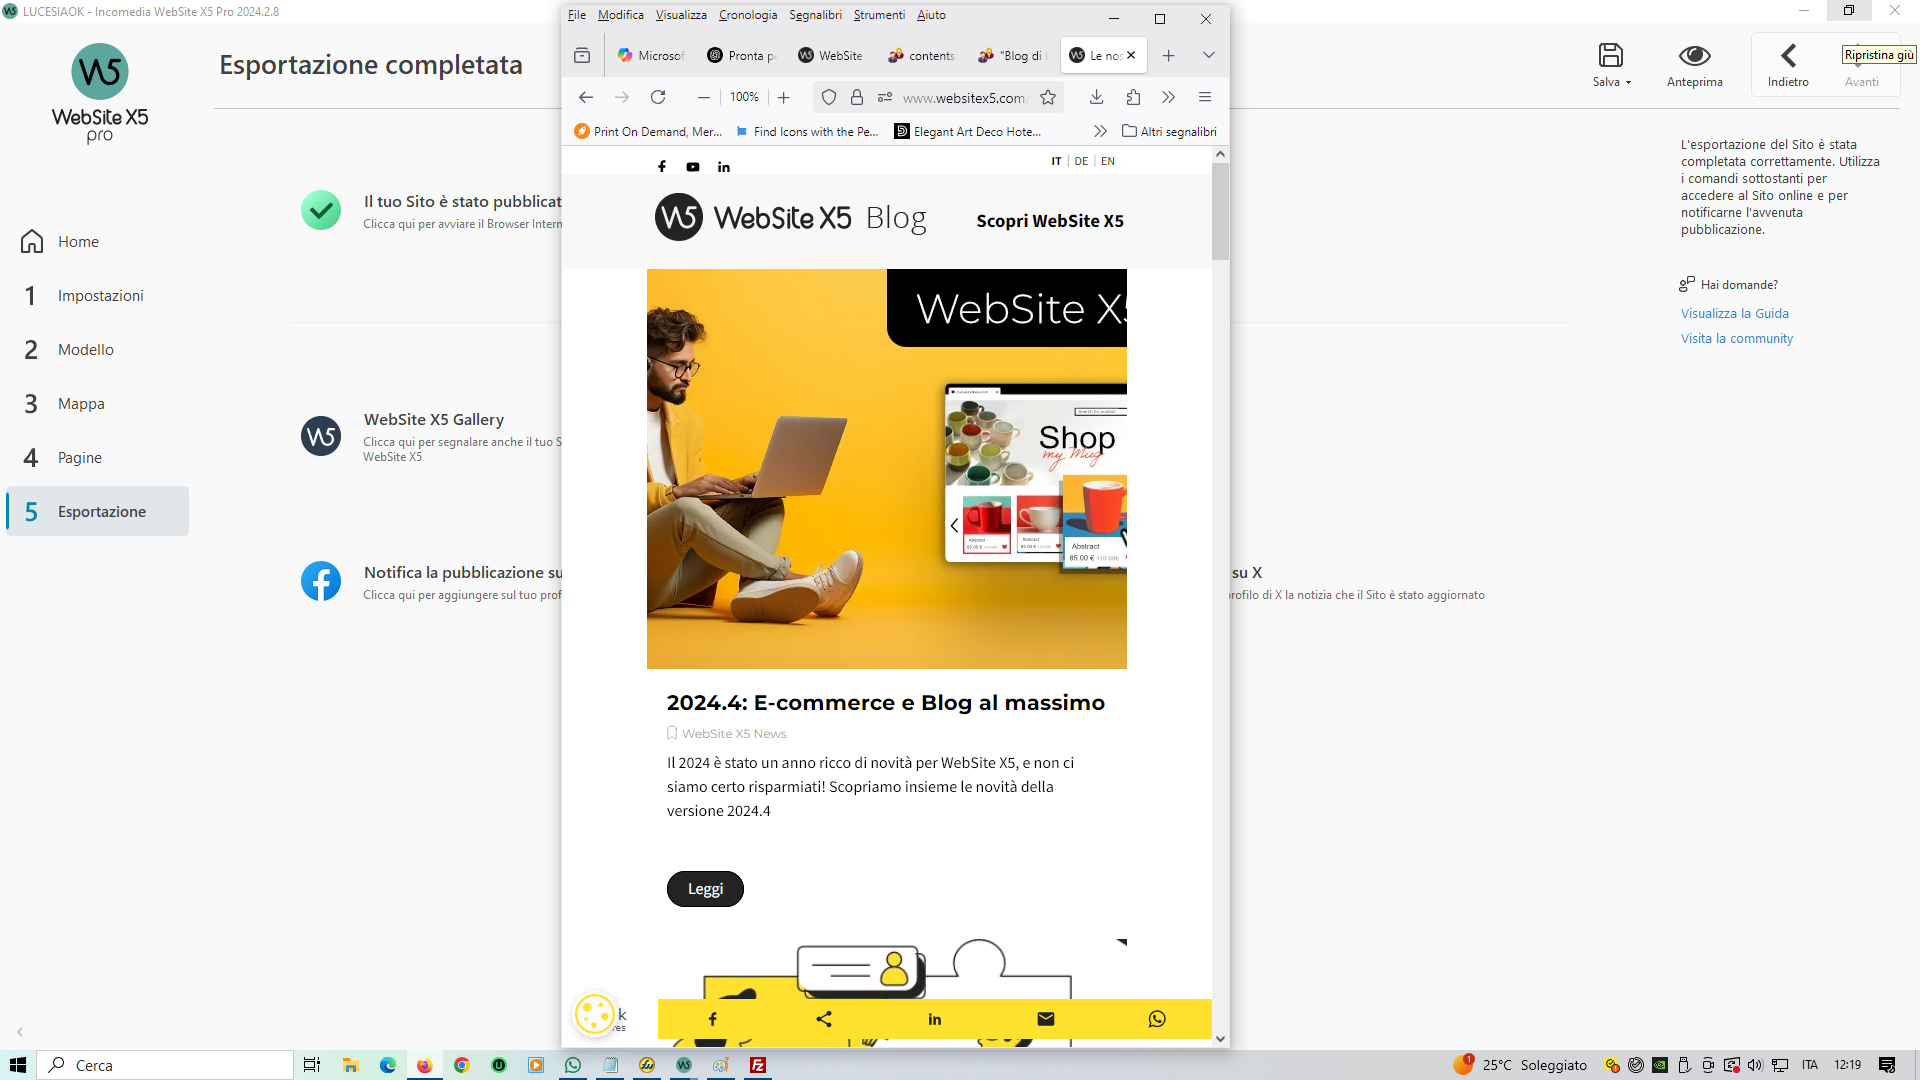This screenshot has width=1920, height=1080.
Task: Expand the list all tabs dropdown
Action: 1208,56
